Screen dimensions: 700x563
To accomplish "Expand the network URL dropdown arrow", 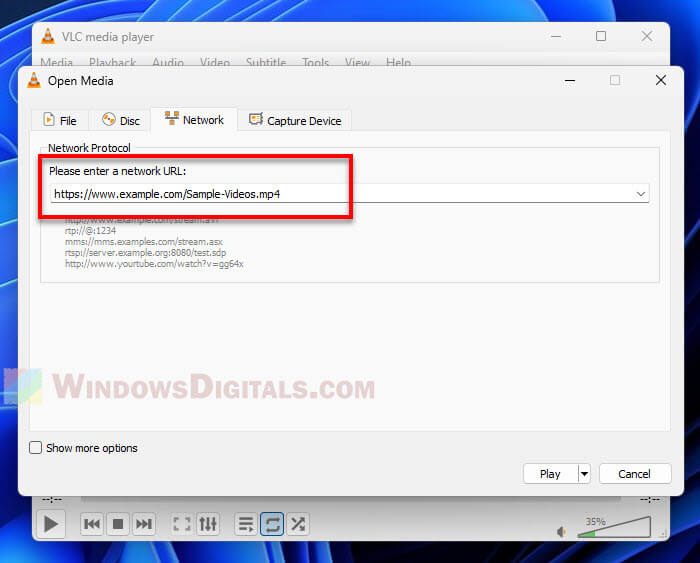I will (x=641, y=194).
